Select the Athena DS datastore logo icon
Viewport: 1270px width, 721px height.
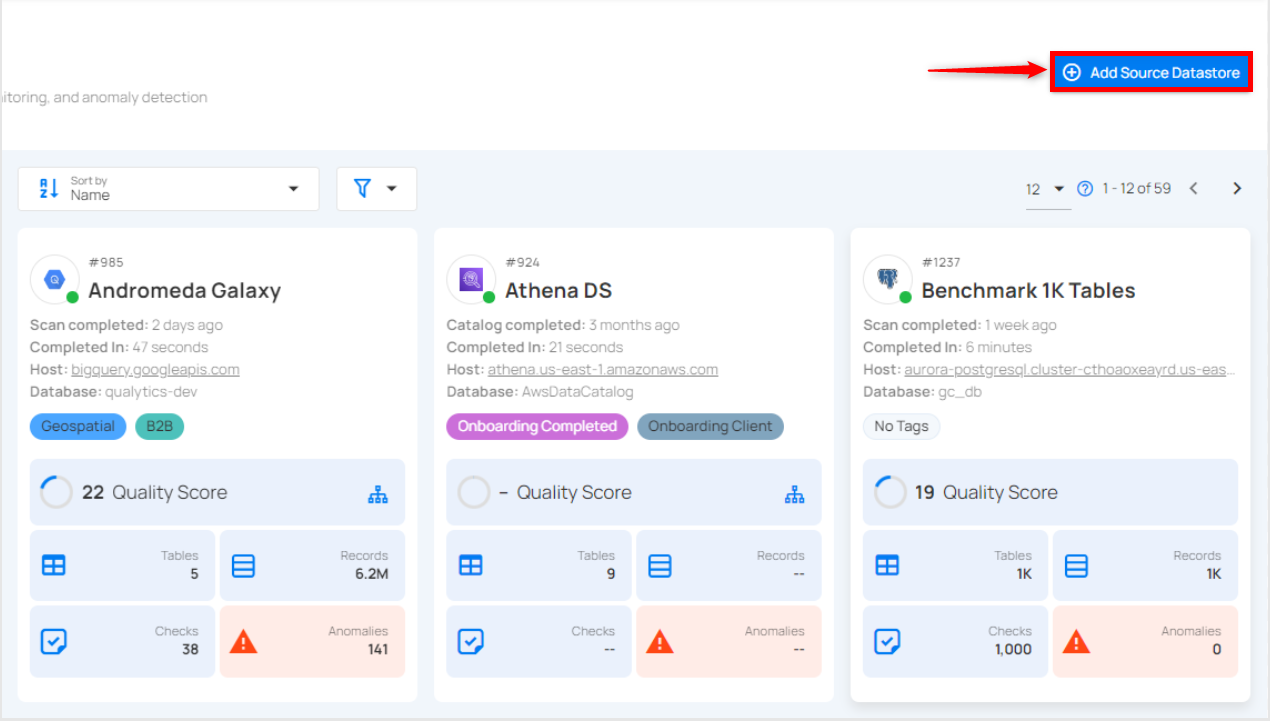(x=471, y=280)
